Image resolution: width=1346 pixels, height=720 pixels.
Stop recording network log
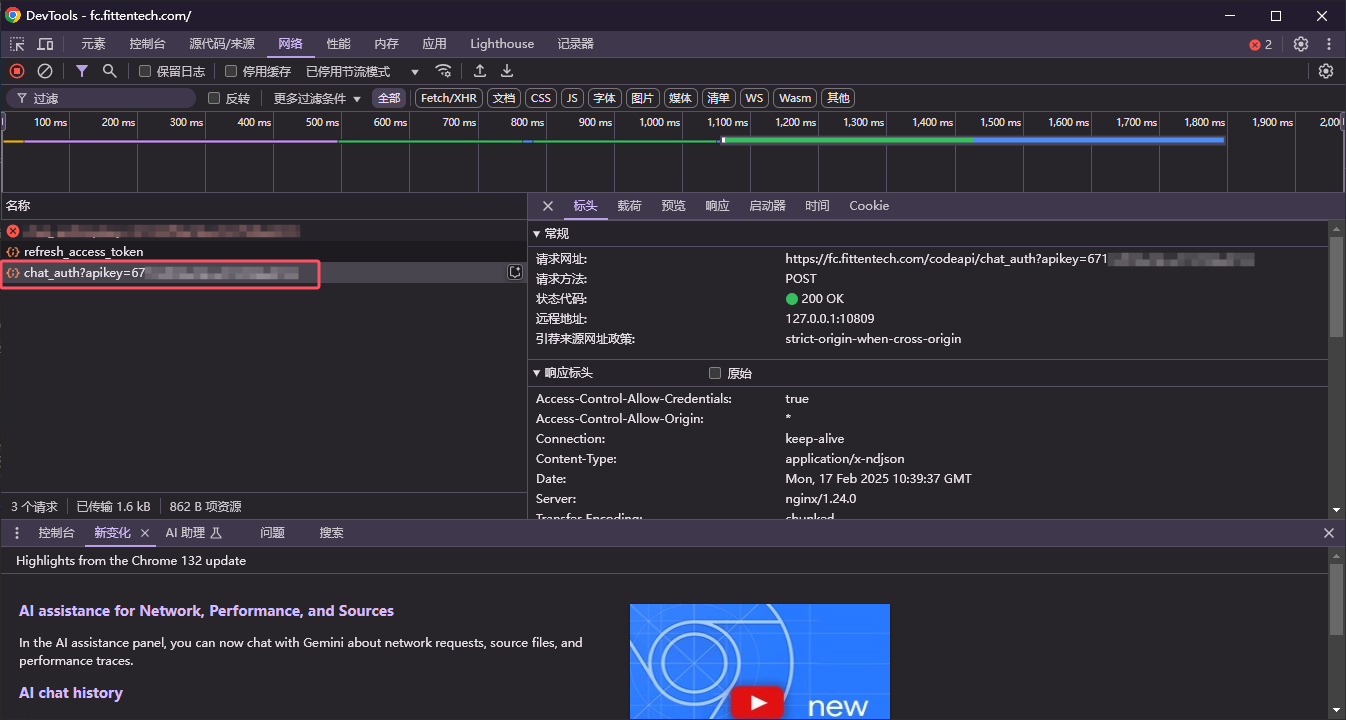point(17,71)
